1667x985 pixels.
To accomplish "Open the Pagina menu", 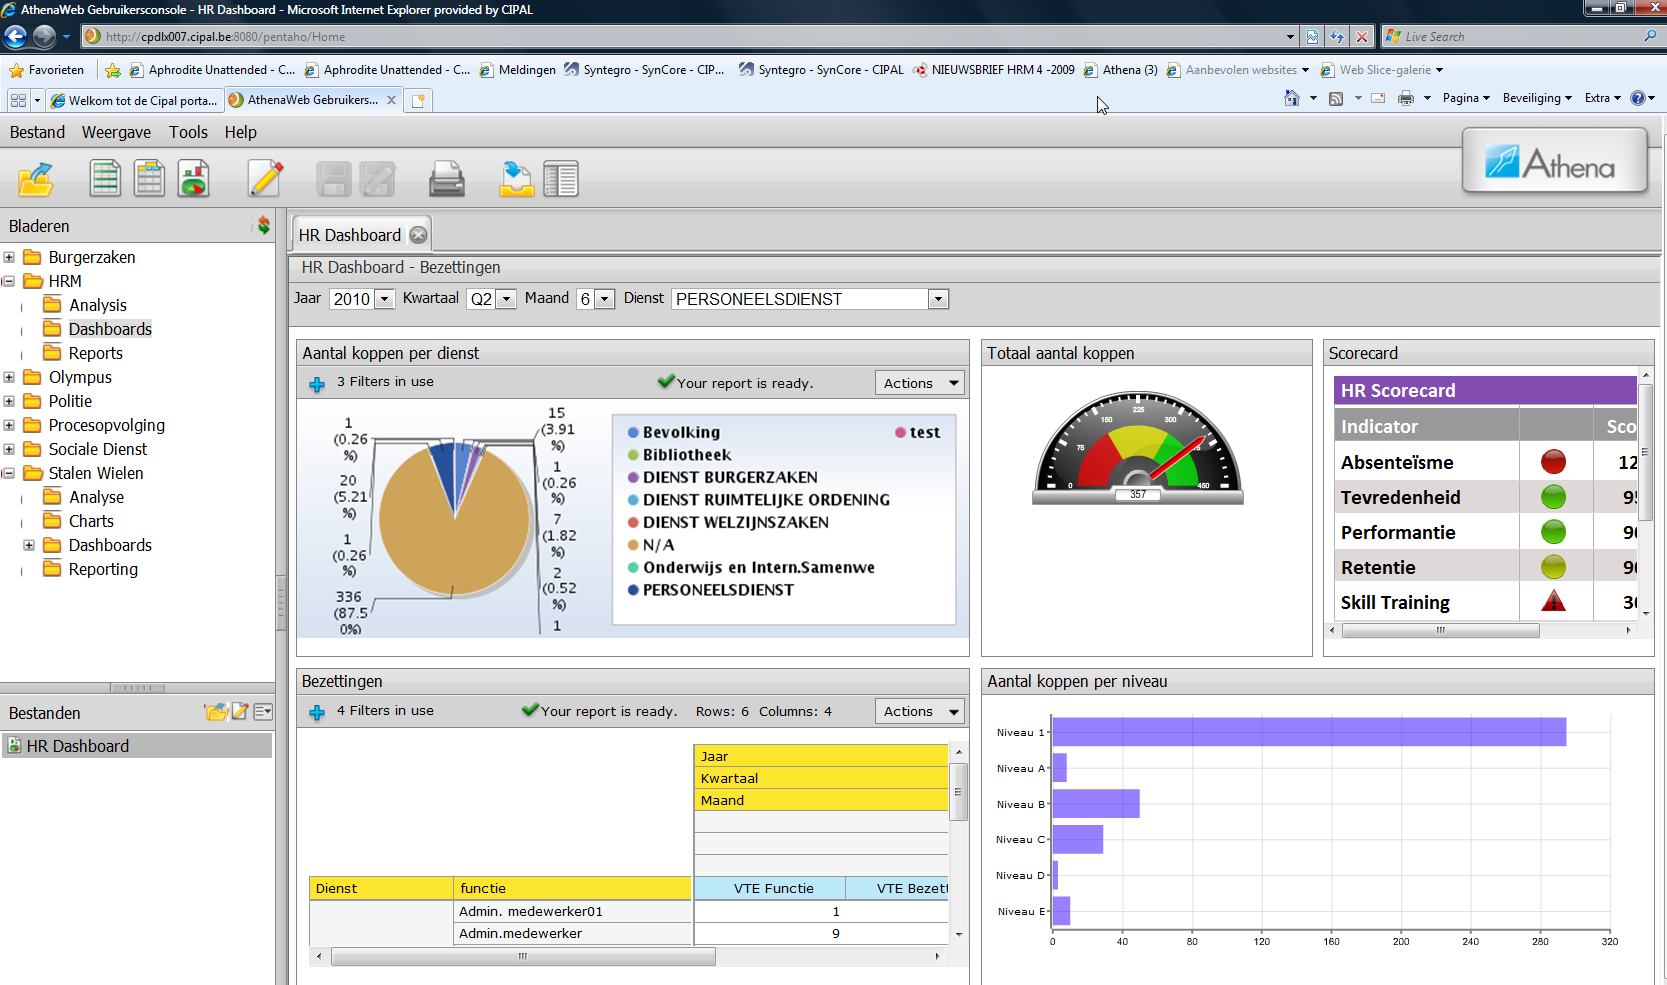I will pyautogui.click(x=1466, y=98).
